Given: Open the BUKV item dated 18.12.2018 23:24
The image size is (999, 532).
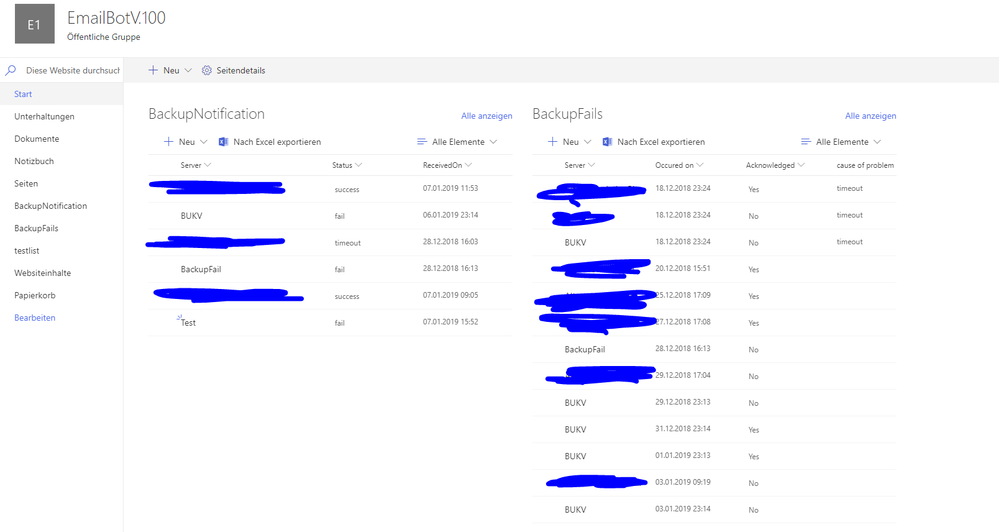Looking at the screenshot, I should (575, 242).
